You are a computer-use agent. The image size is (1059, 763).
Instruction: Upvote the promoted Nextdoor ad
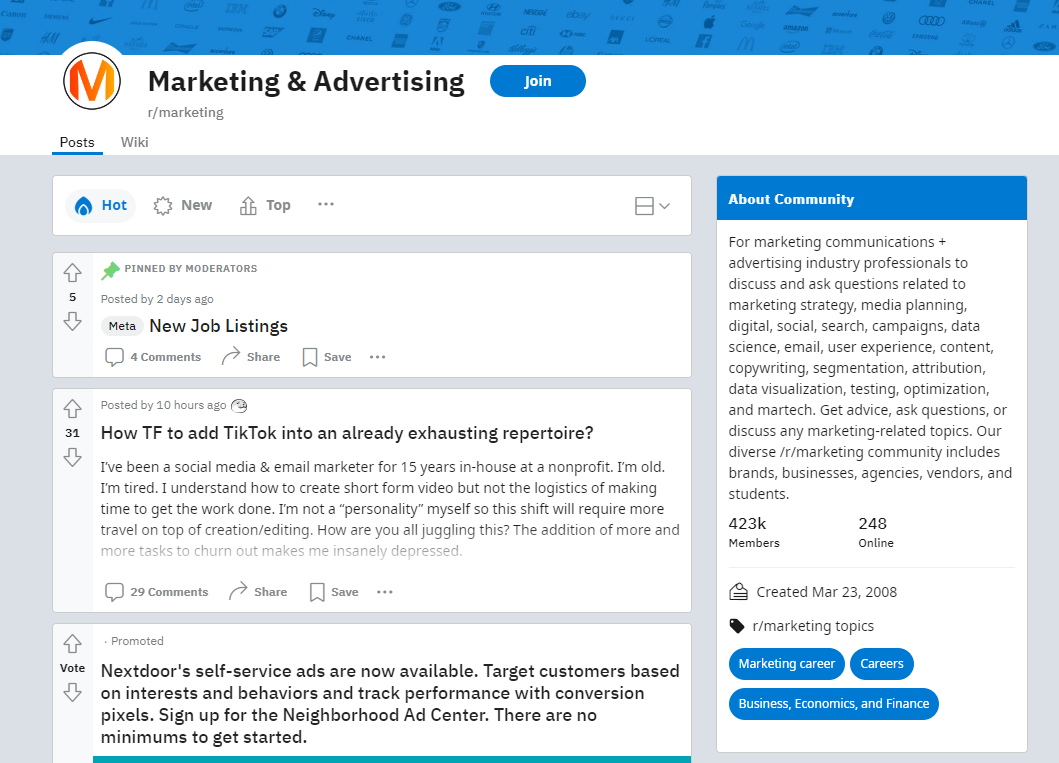(x=72, y=643)
